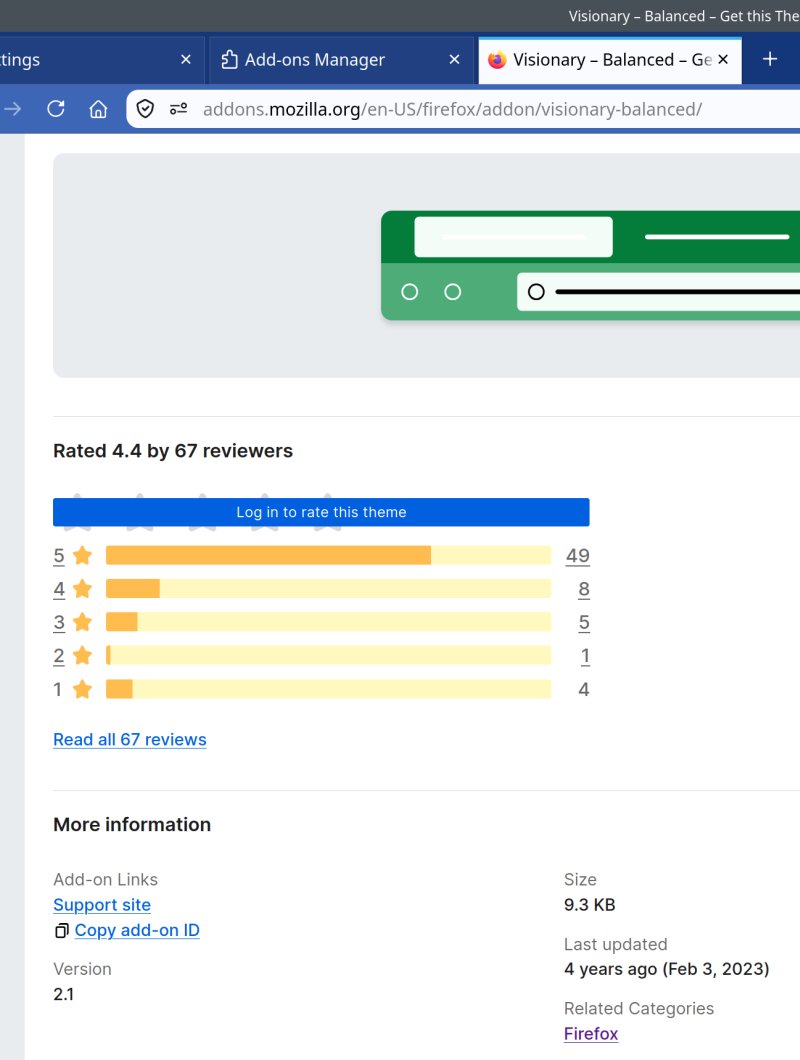Click the star icon in 5-star row
This screenshot has width=800, height=1060.
click(x=83, y=556)
